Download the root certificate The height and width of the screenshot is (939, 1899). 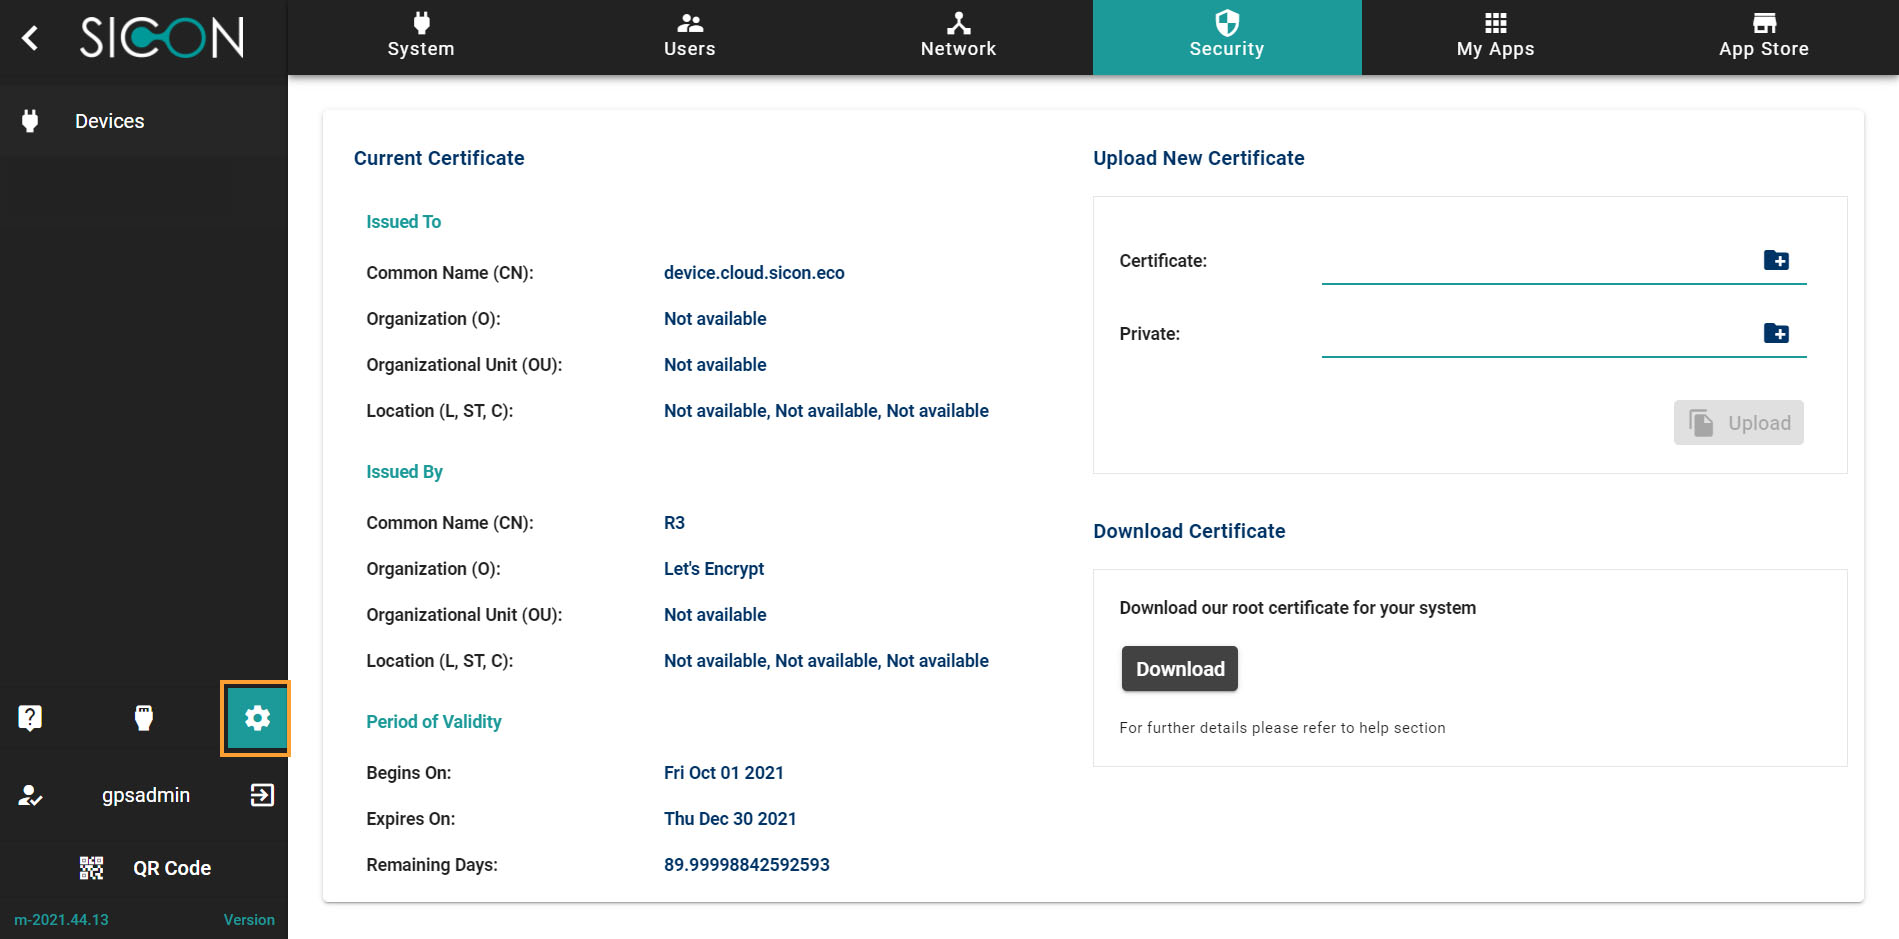coord(1179,669)
